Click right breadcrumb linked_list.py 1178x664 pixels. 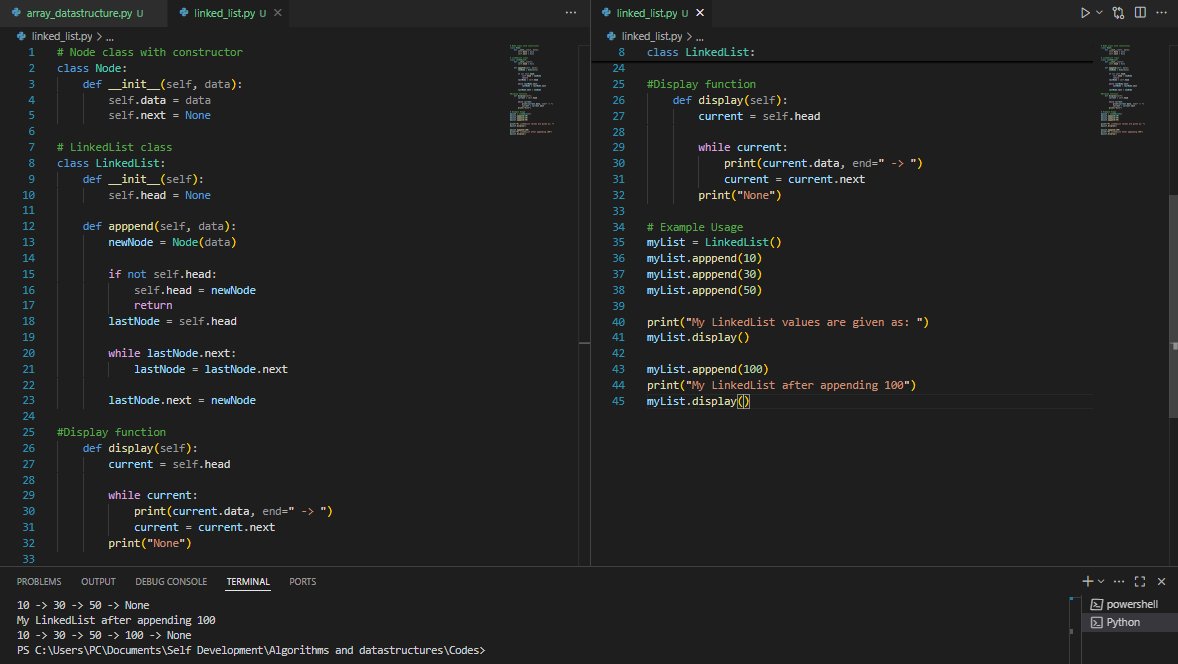[652, 36]
